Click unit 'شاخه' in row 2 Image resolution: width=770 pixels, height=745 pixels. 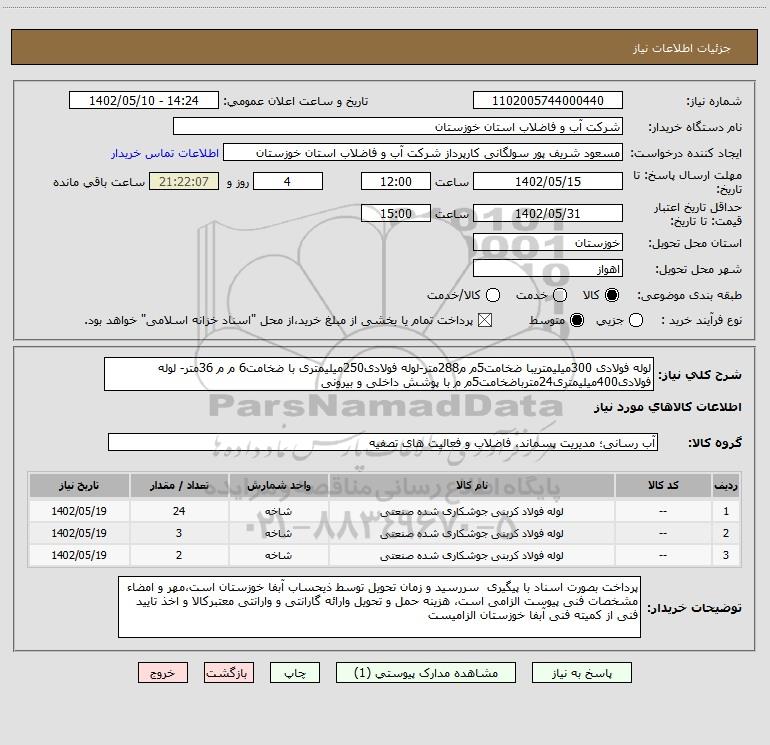click(278, 533)
